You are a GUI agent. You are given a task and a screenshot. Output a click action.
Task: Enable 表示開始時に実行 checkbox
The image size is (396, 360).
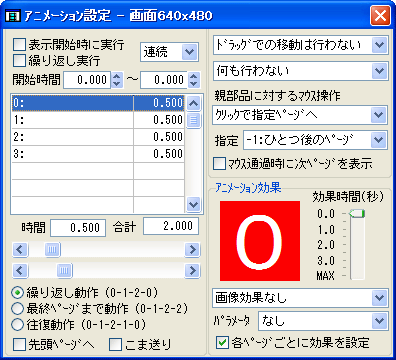click(19, 44)
